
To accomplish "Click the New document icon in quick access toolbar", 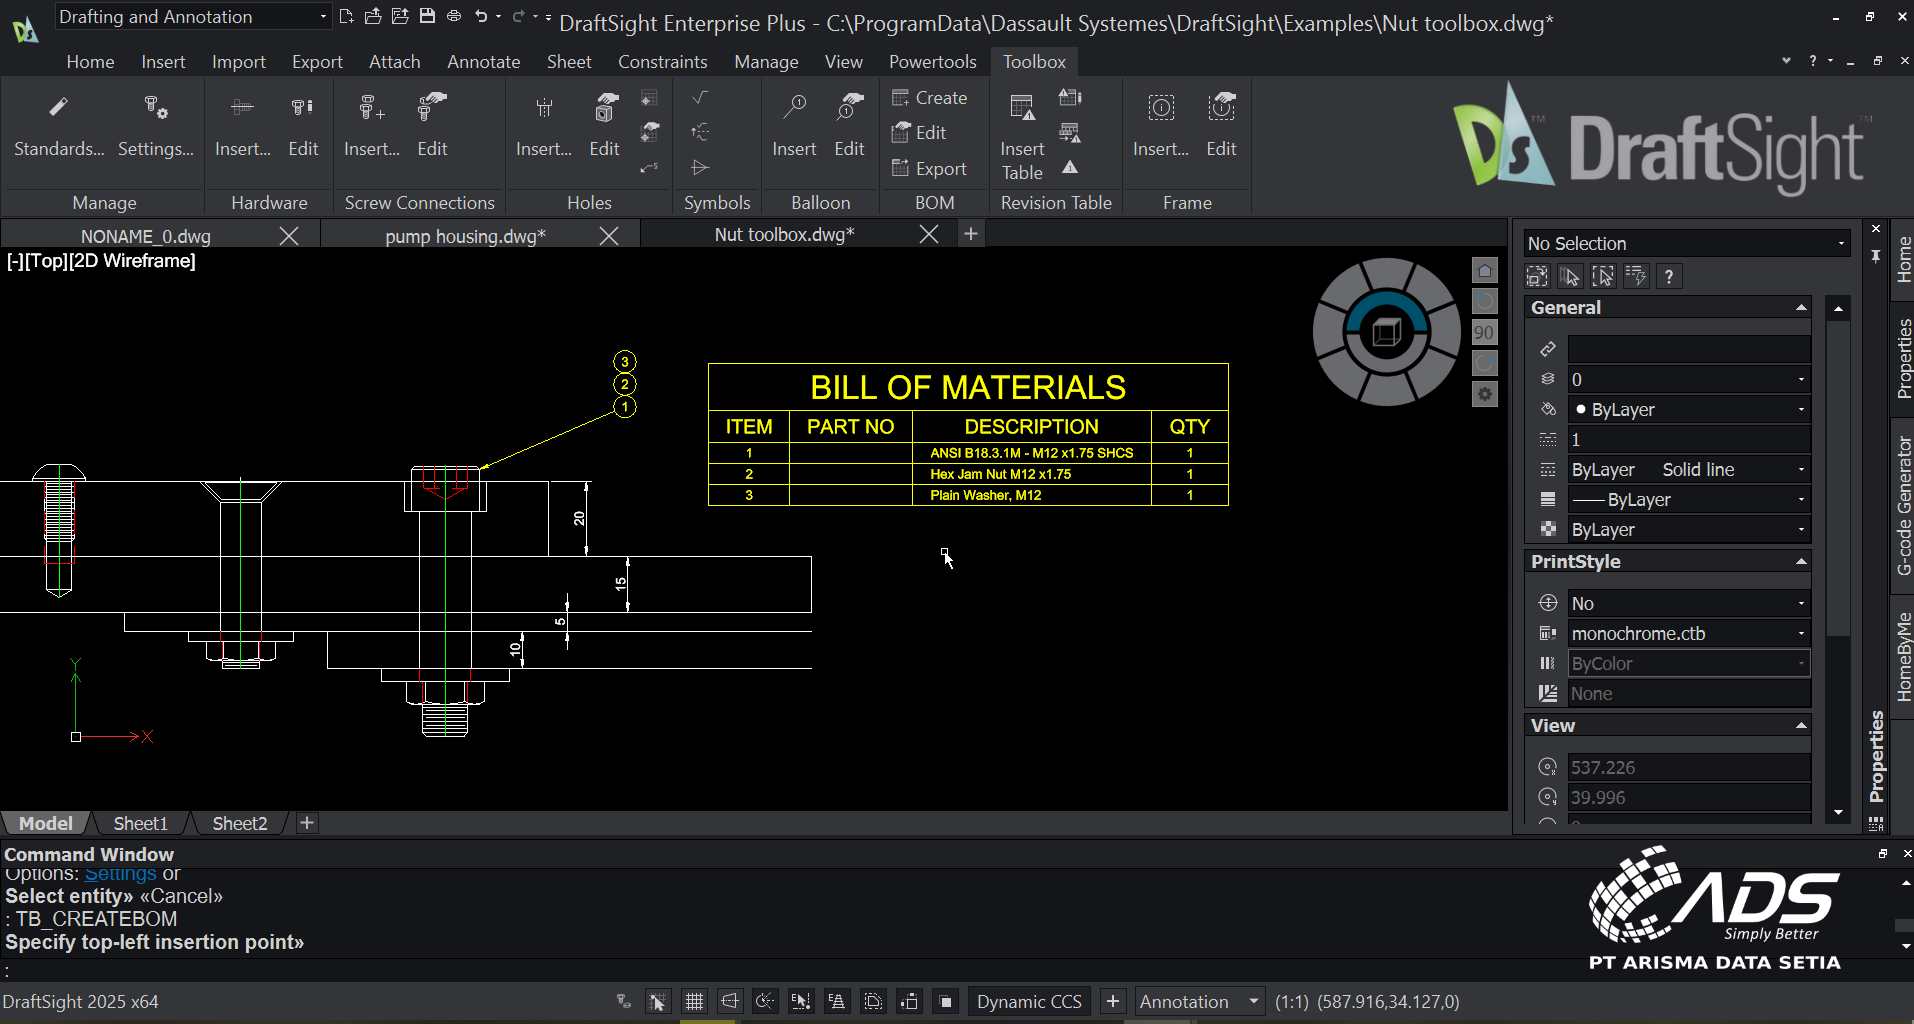I will tap(346, 16).
